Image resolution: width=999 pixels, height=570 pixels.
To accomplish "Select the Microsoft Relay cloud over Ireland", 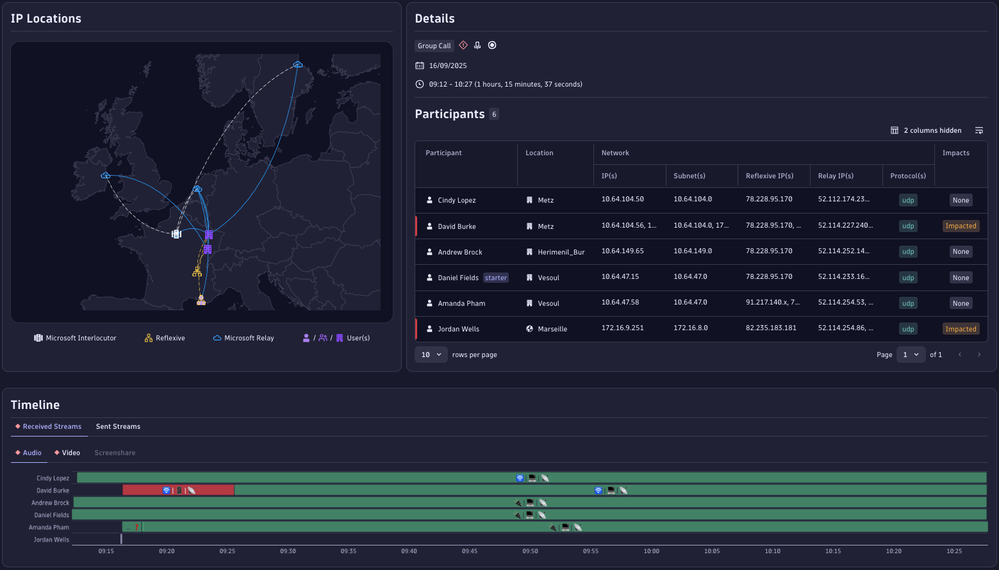I will [106, 176].
